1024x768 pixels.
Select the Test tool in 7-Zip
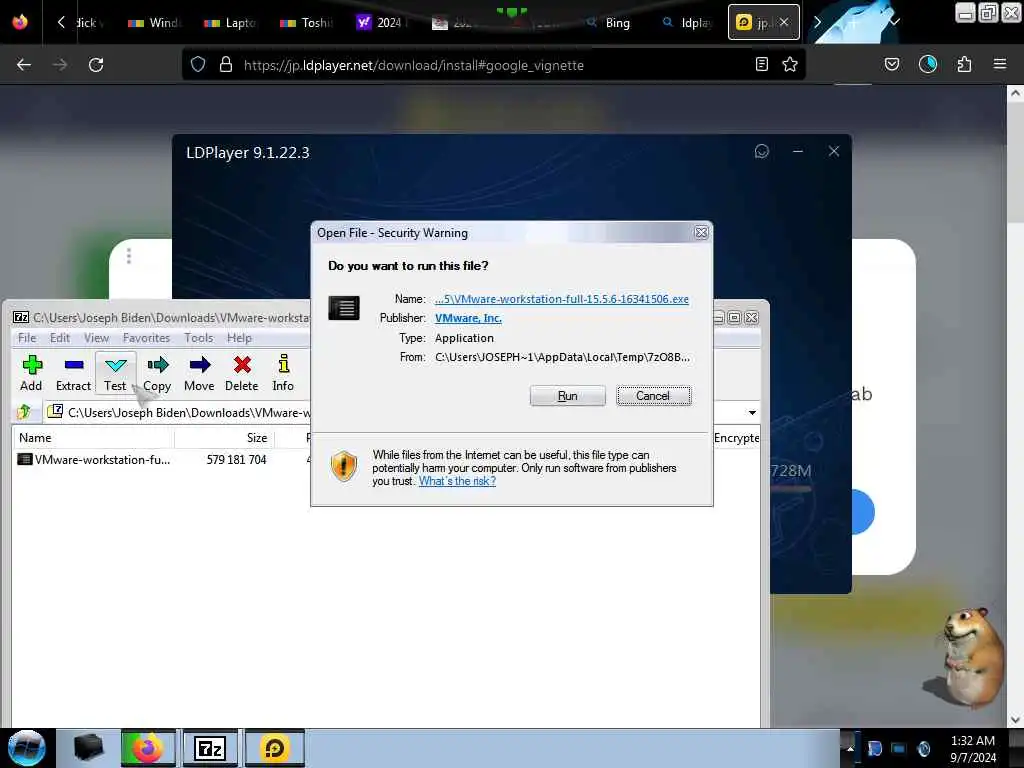tap(116, 373)
